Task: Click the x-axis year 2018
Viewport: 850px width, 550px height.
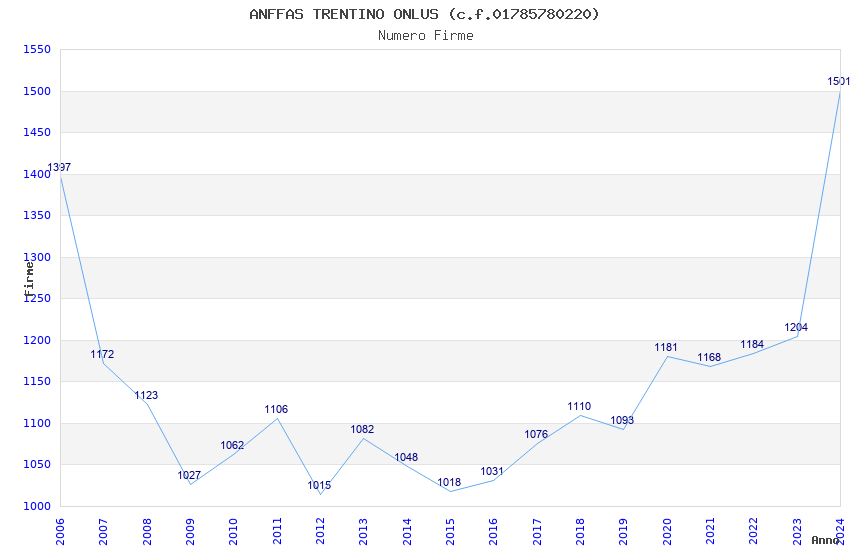Action: 581,532
